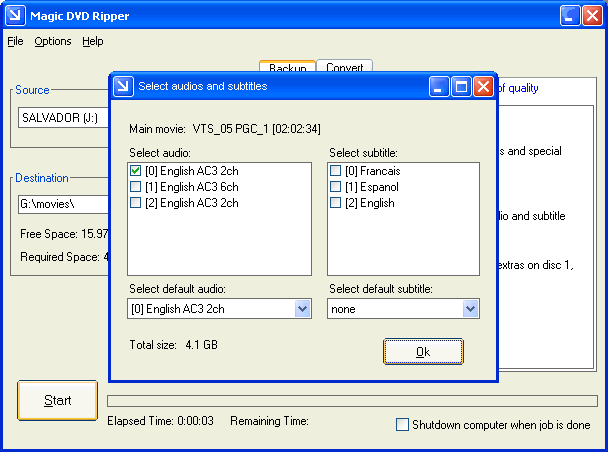The width and height of the screenshot is (608, 452).
Task: Click the icon in the Select audios dialog title
Action: click(124, 86)
